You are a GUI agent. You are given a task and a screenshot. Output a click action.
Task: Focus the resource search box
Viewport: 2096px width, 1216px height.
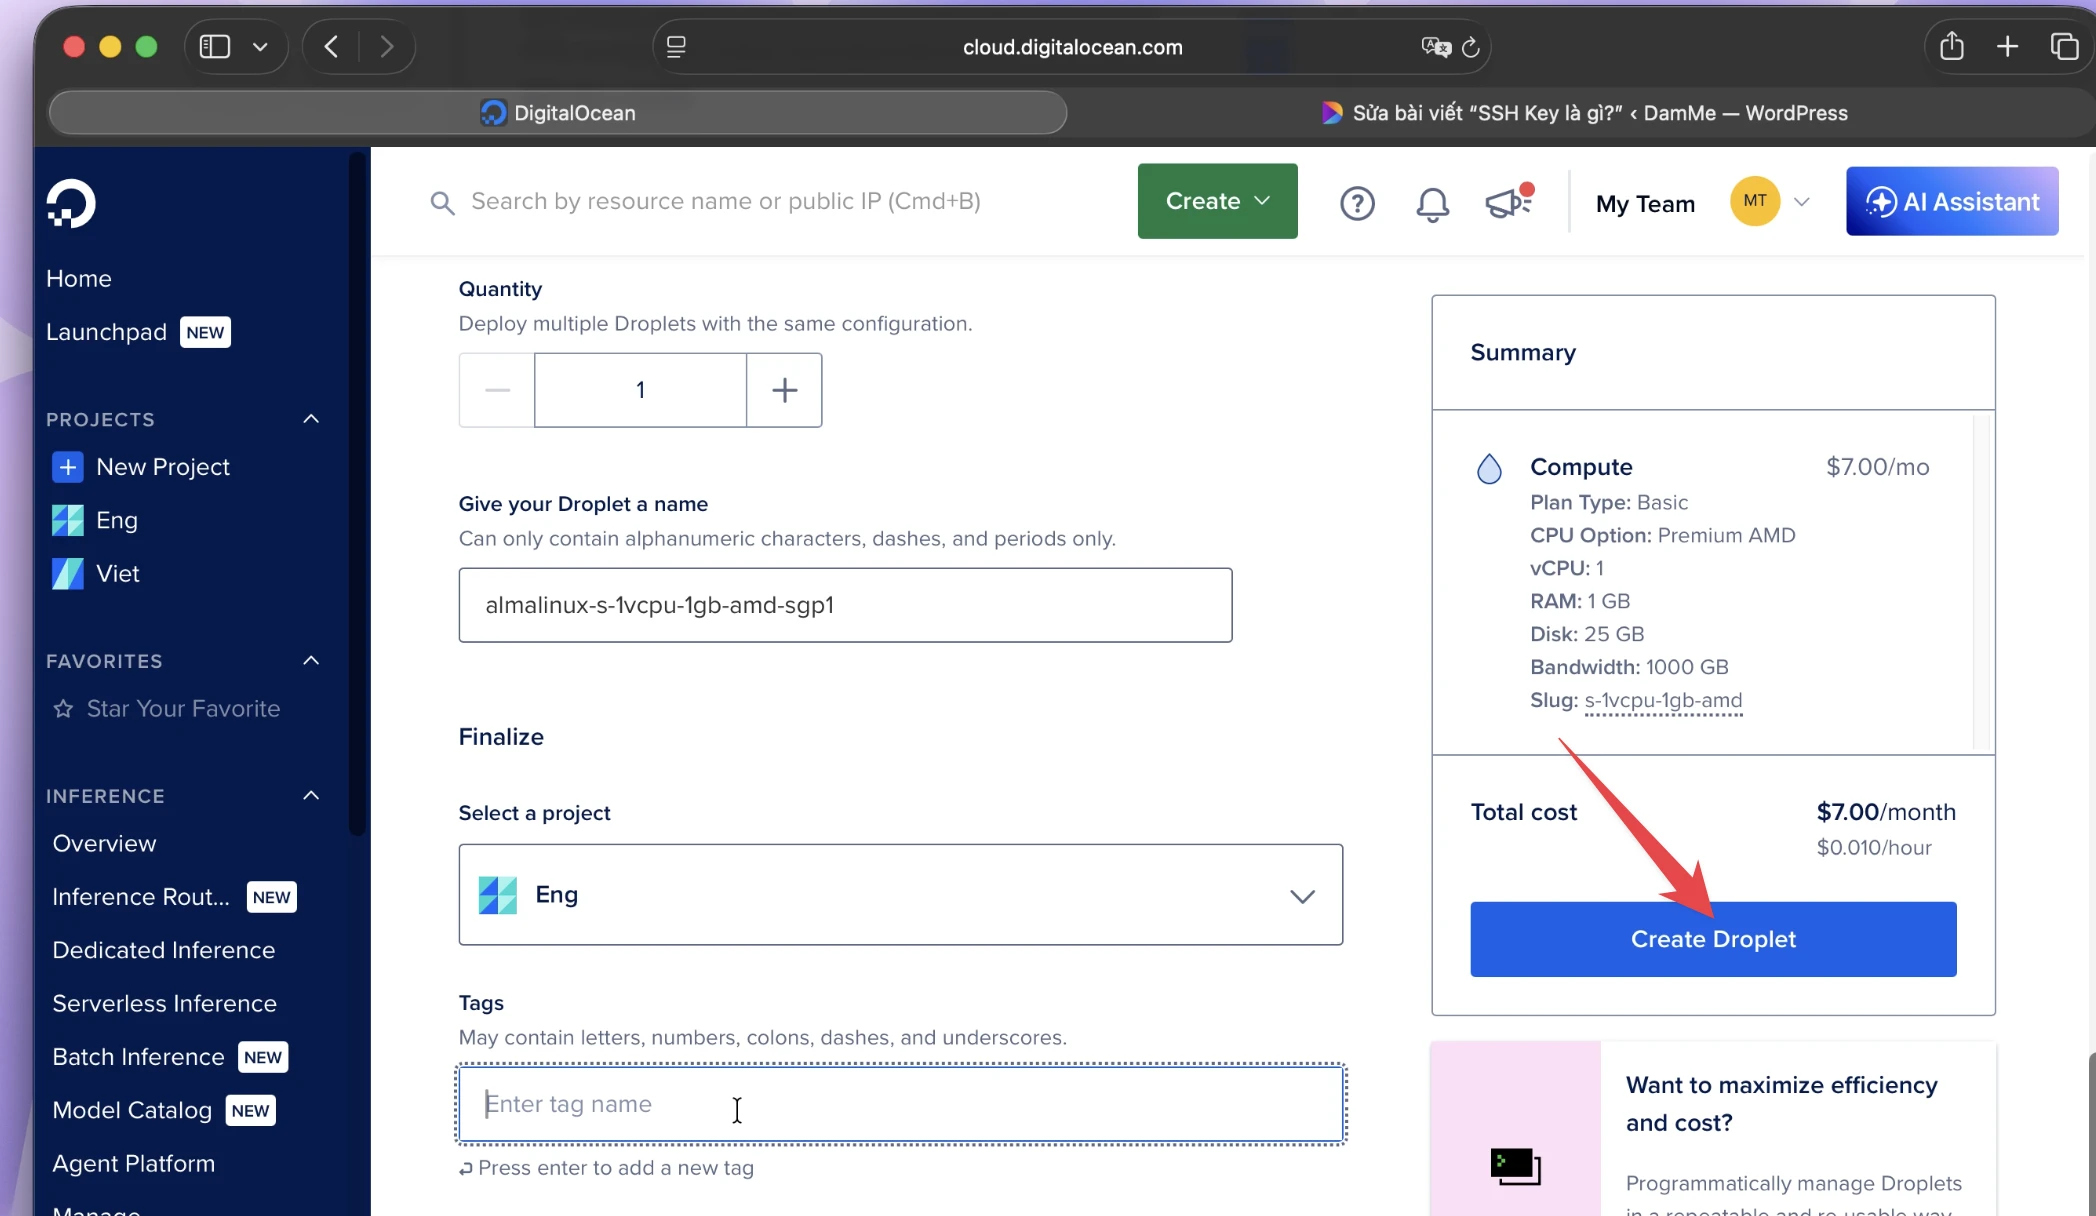point(725,202)
